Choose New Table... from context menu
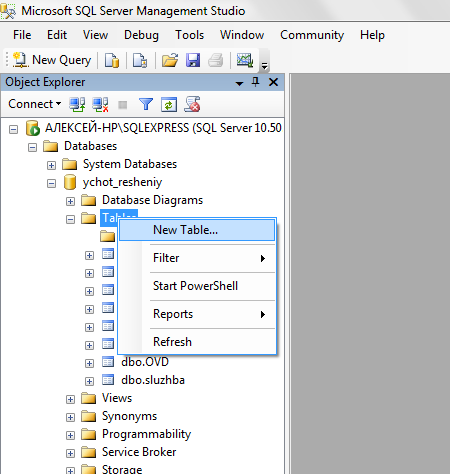The image size is (450, 476). [197, 230]
